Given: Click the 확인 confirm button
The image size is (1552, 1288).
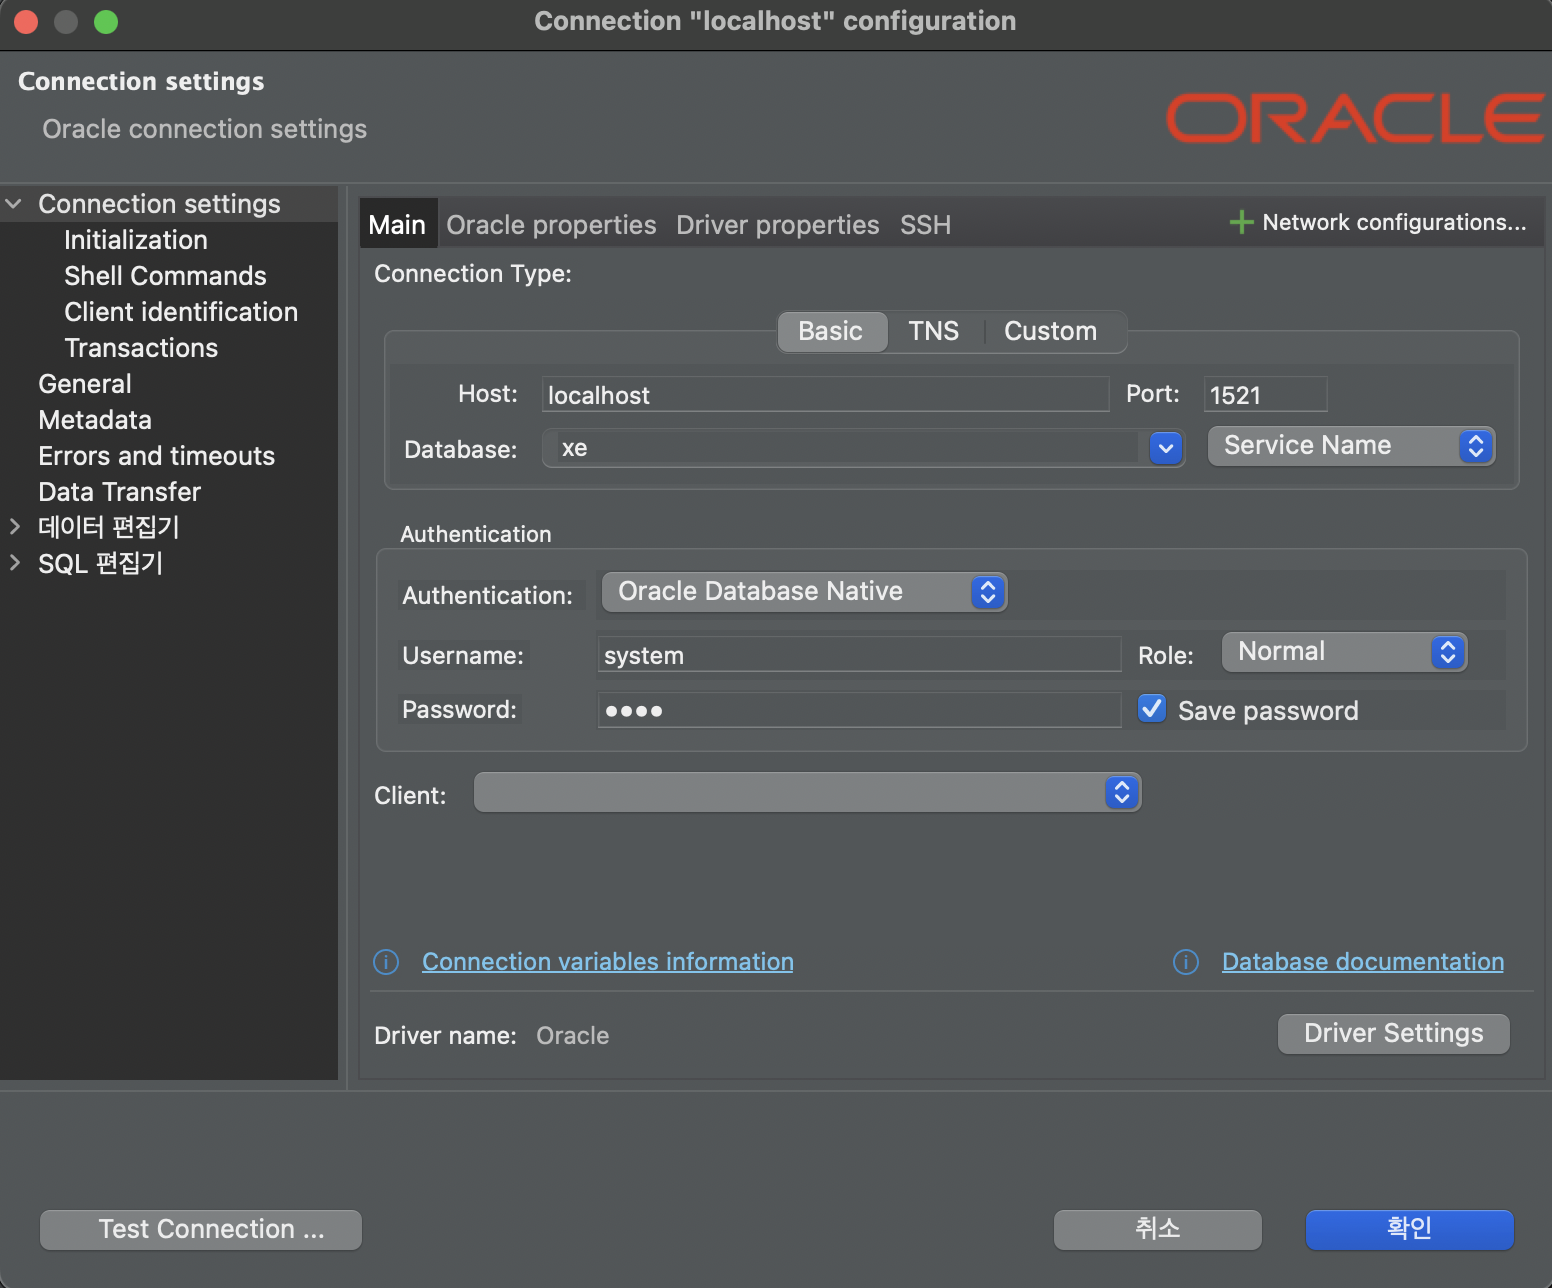Looking at the screenshot, I should point(1409,1229).
